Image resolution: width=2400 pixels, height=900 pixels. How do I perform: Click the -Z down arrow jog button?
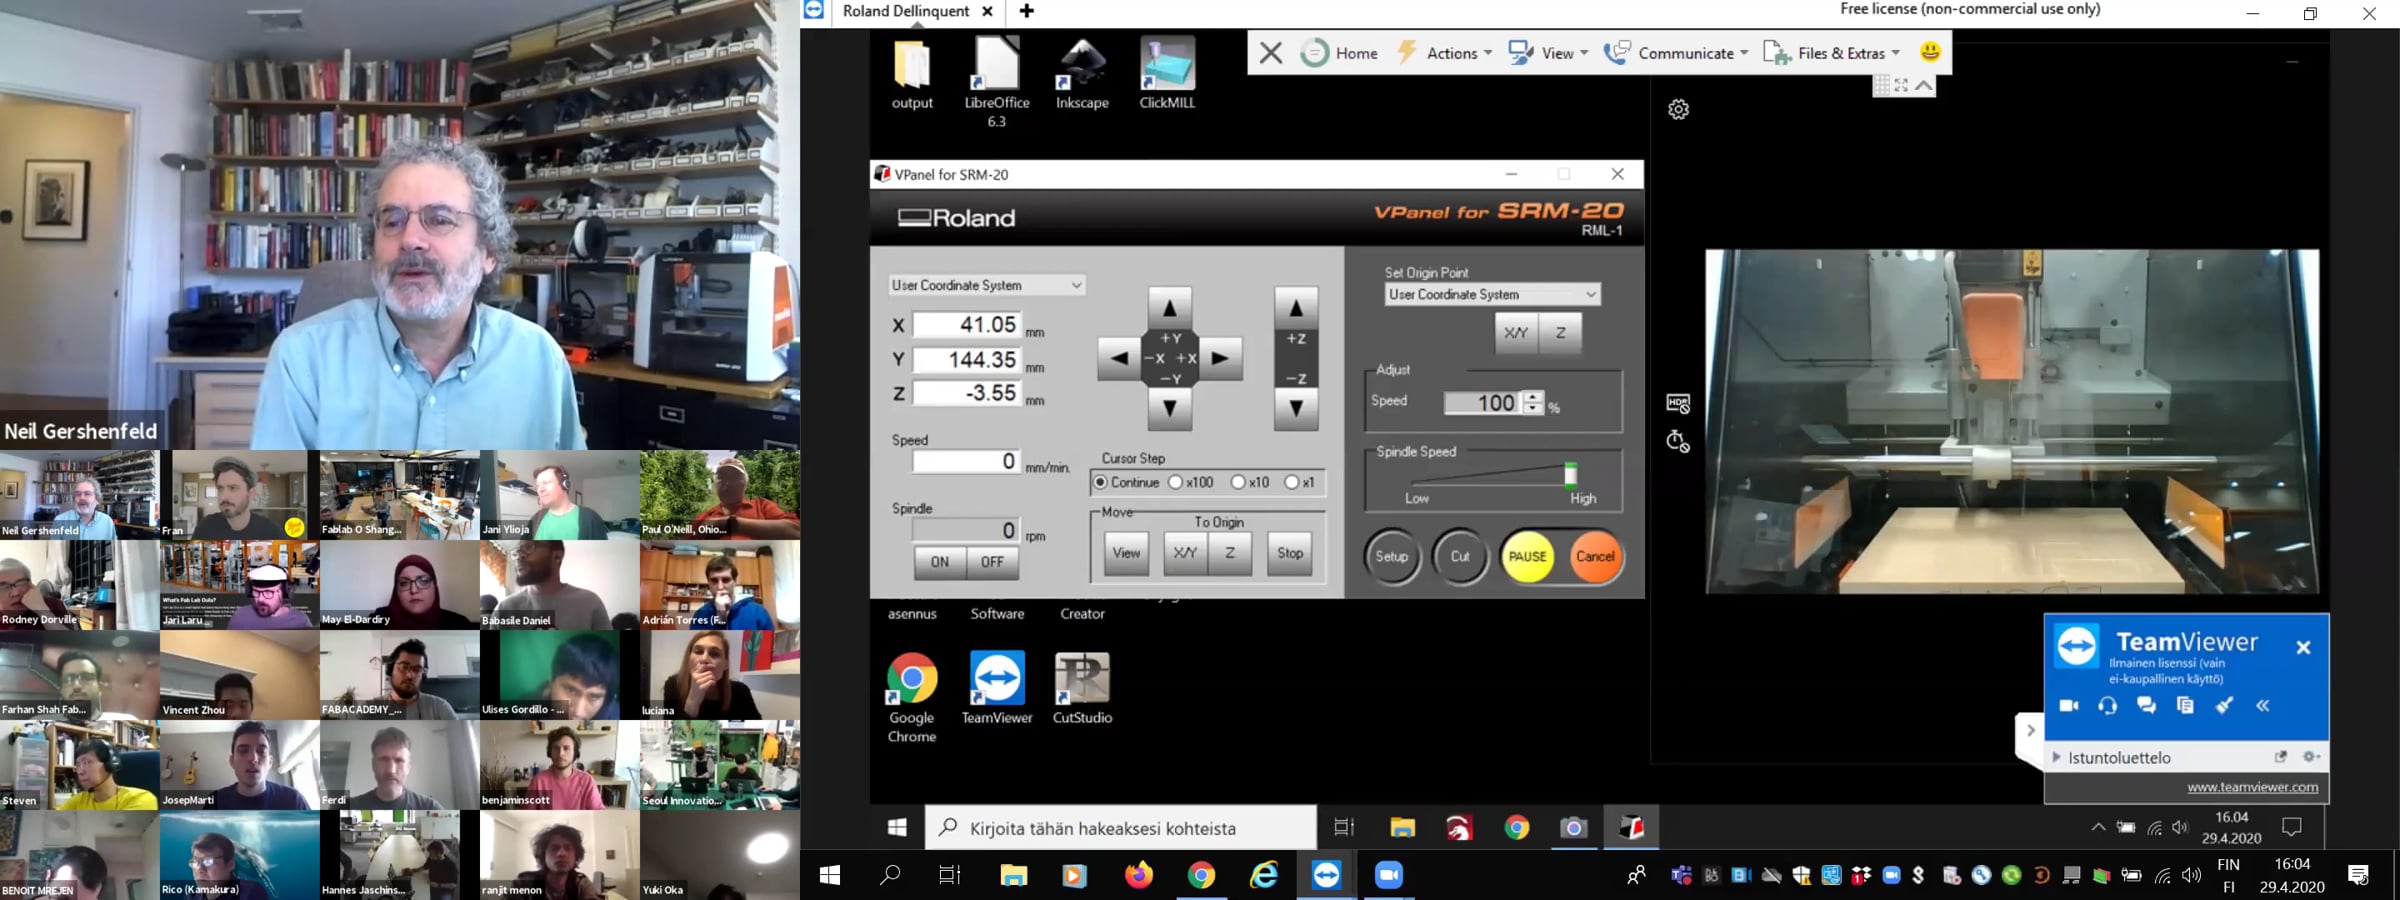1296,408
